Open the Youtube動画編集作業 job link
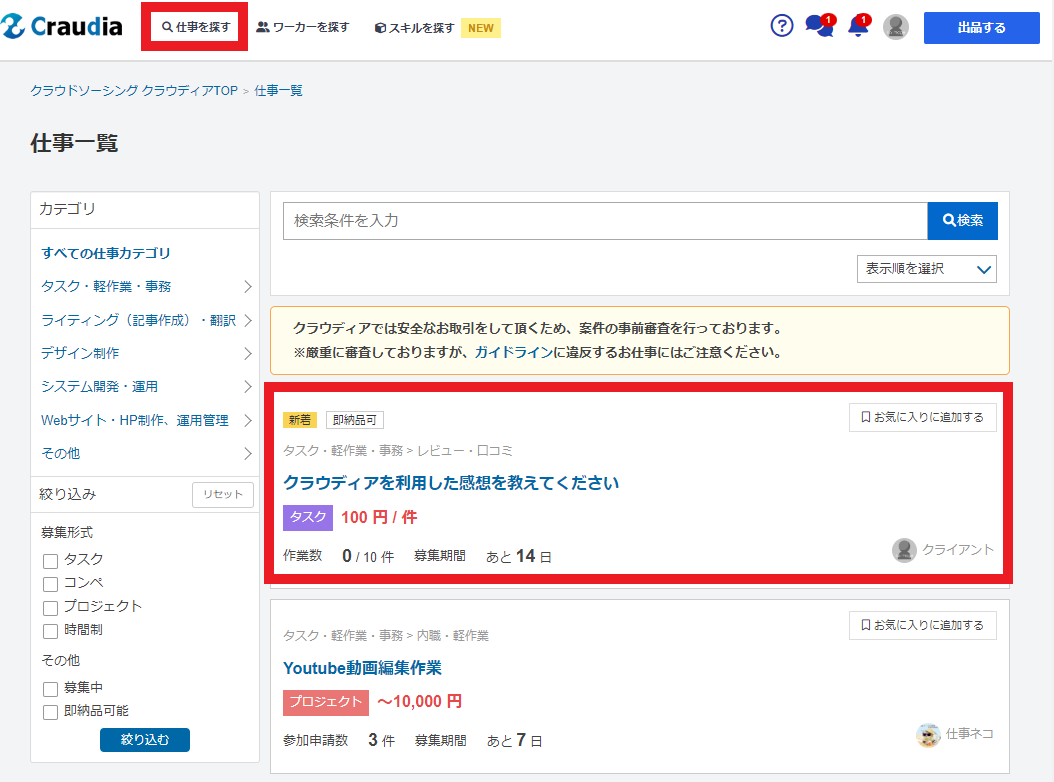This screenshot has height=782, width=1054. (362, 667)
